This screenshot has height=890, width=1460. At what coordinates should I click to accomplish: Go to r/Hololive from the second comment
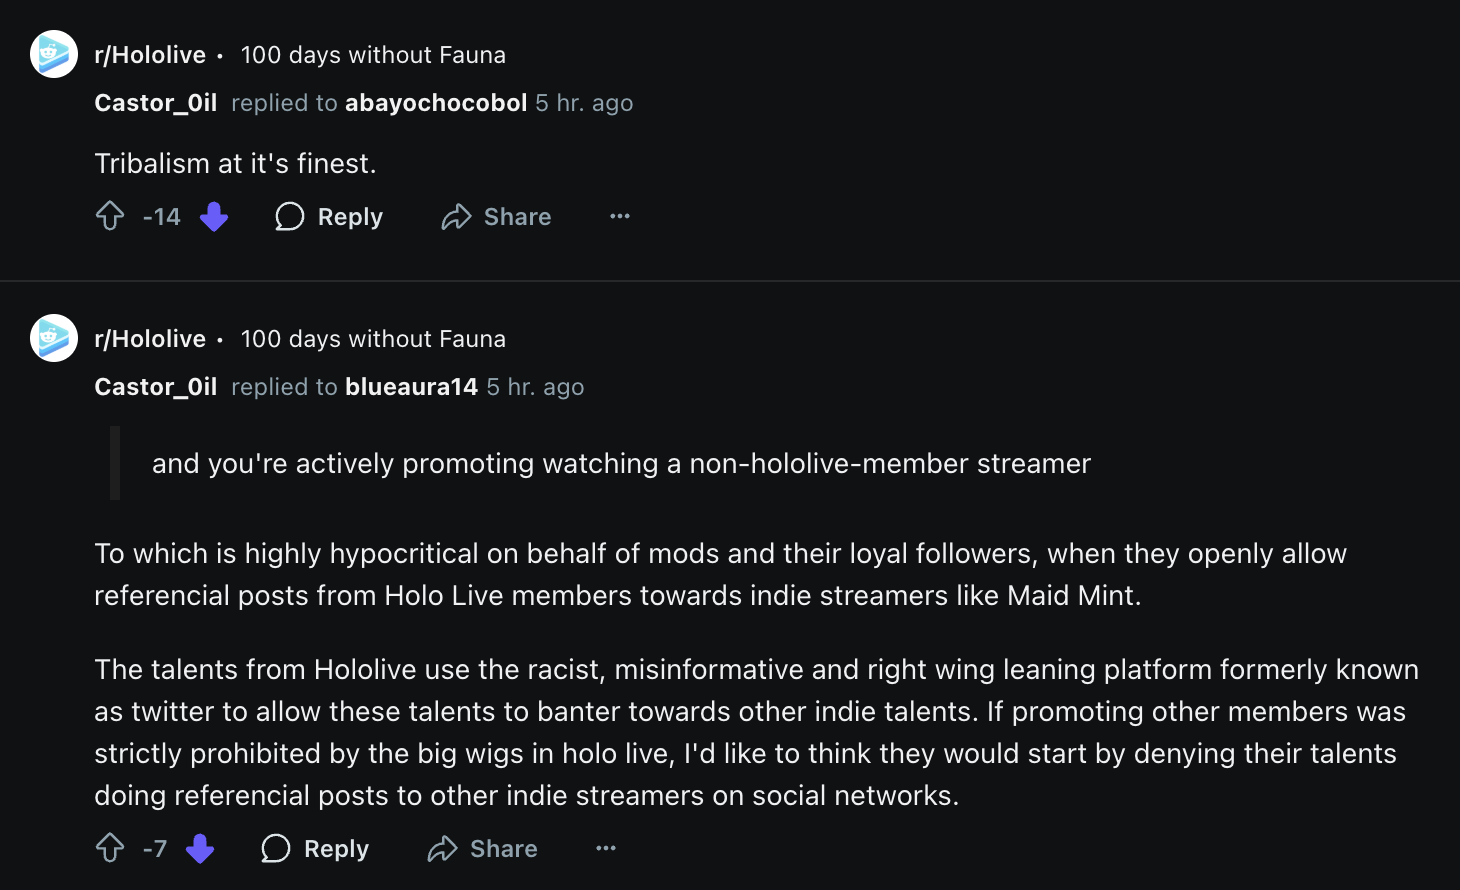(150, 339)
